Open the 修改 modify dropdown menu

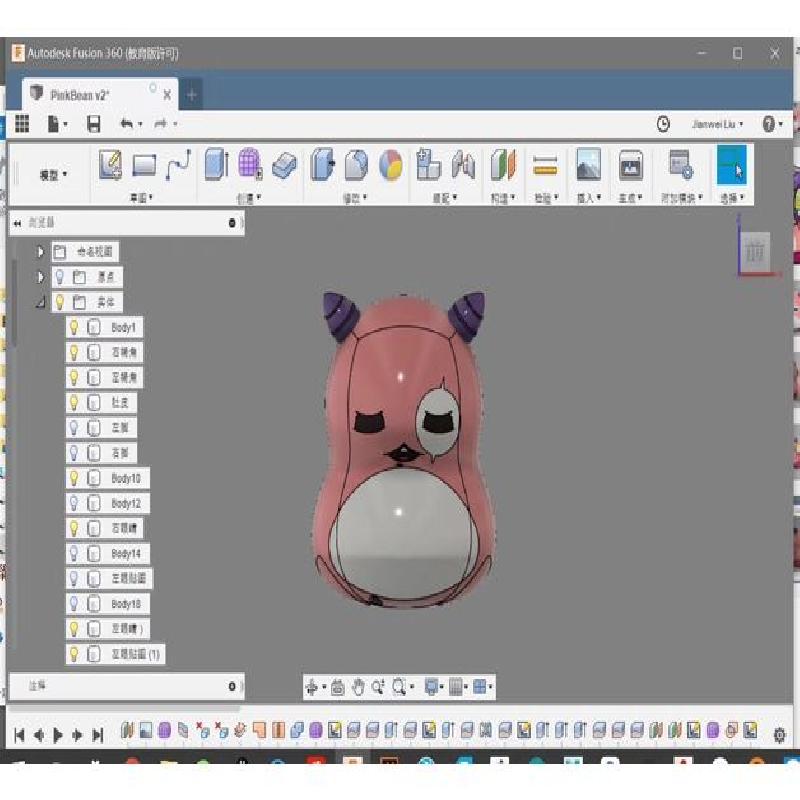click(355, 198)
